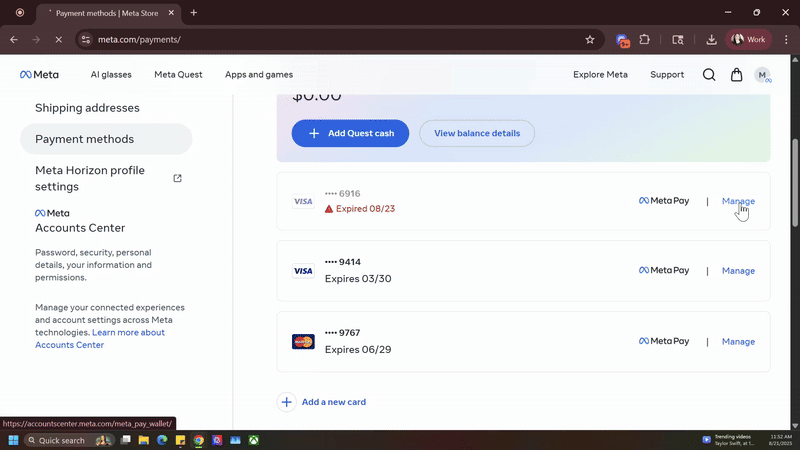This screenshot has height=450, width=800.
Task: Click the Add Quest cash button
Action: [x=350, y=133]
